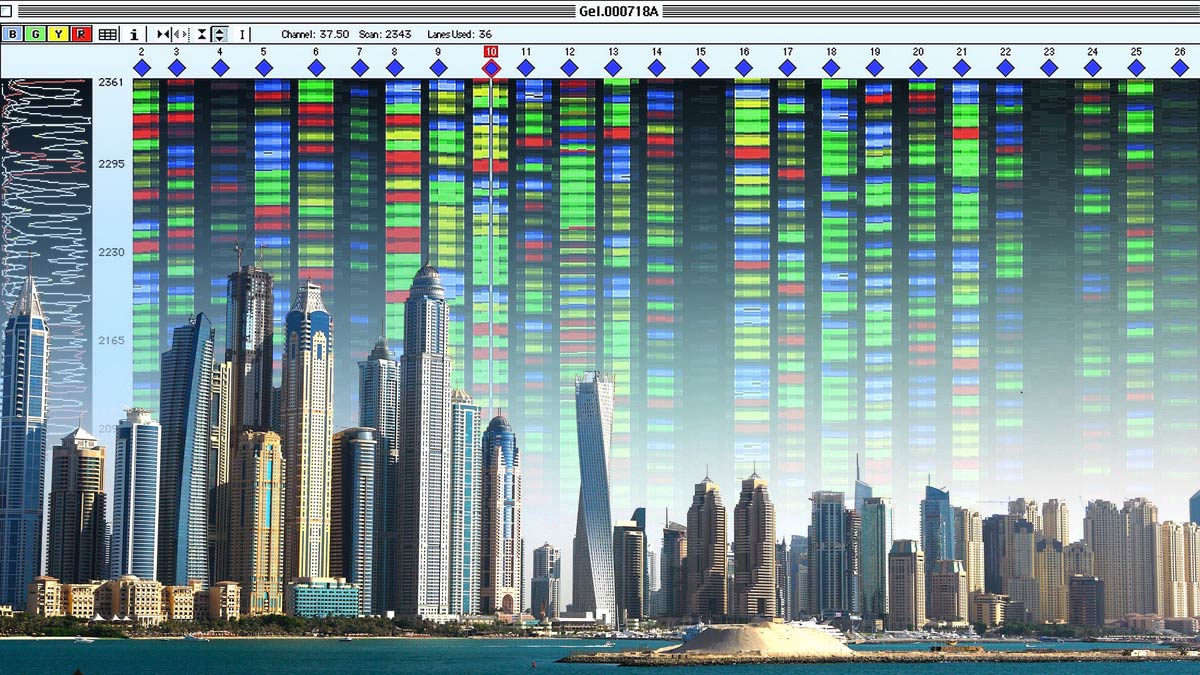Toggle the yellow (Y) dye channel
This screenshot has height=675, width=1200.
coord(59,34)
